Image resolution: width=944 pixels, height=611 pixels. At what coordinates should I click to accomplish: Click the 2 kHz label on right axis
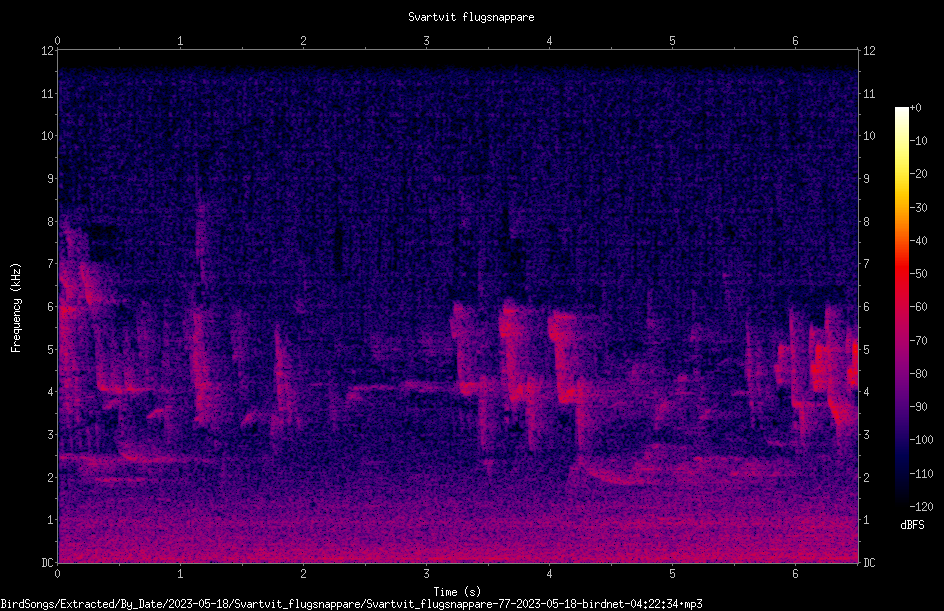pos(866,478)
